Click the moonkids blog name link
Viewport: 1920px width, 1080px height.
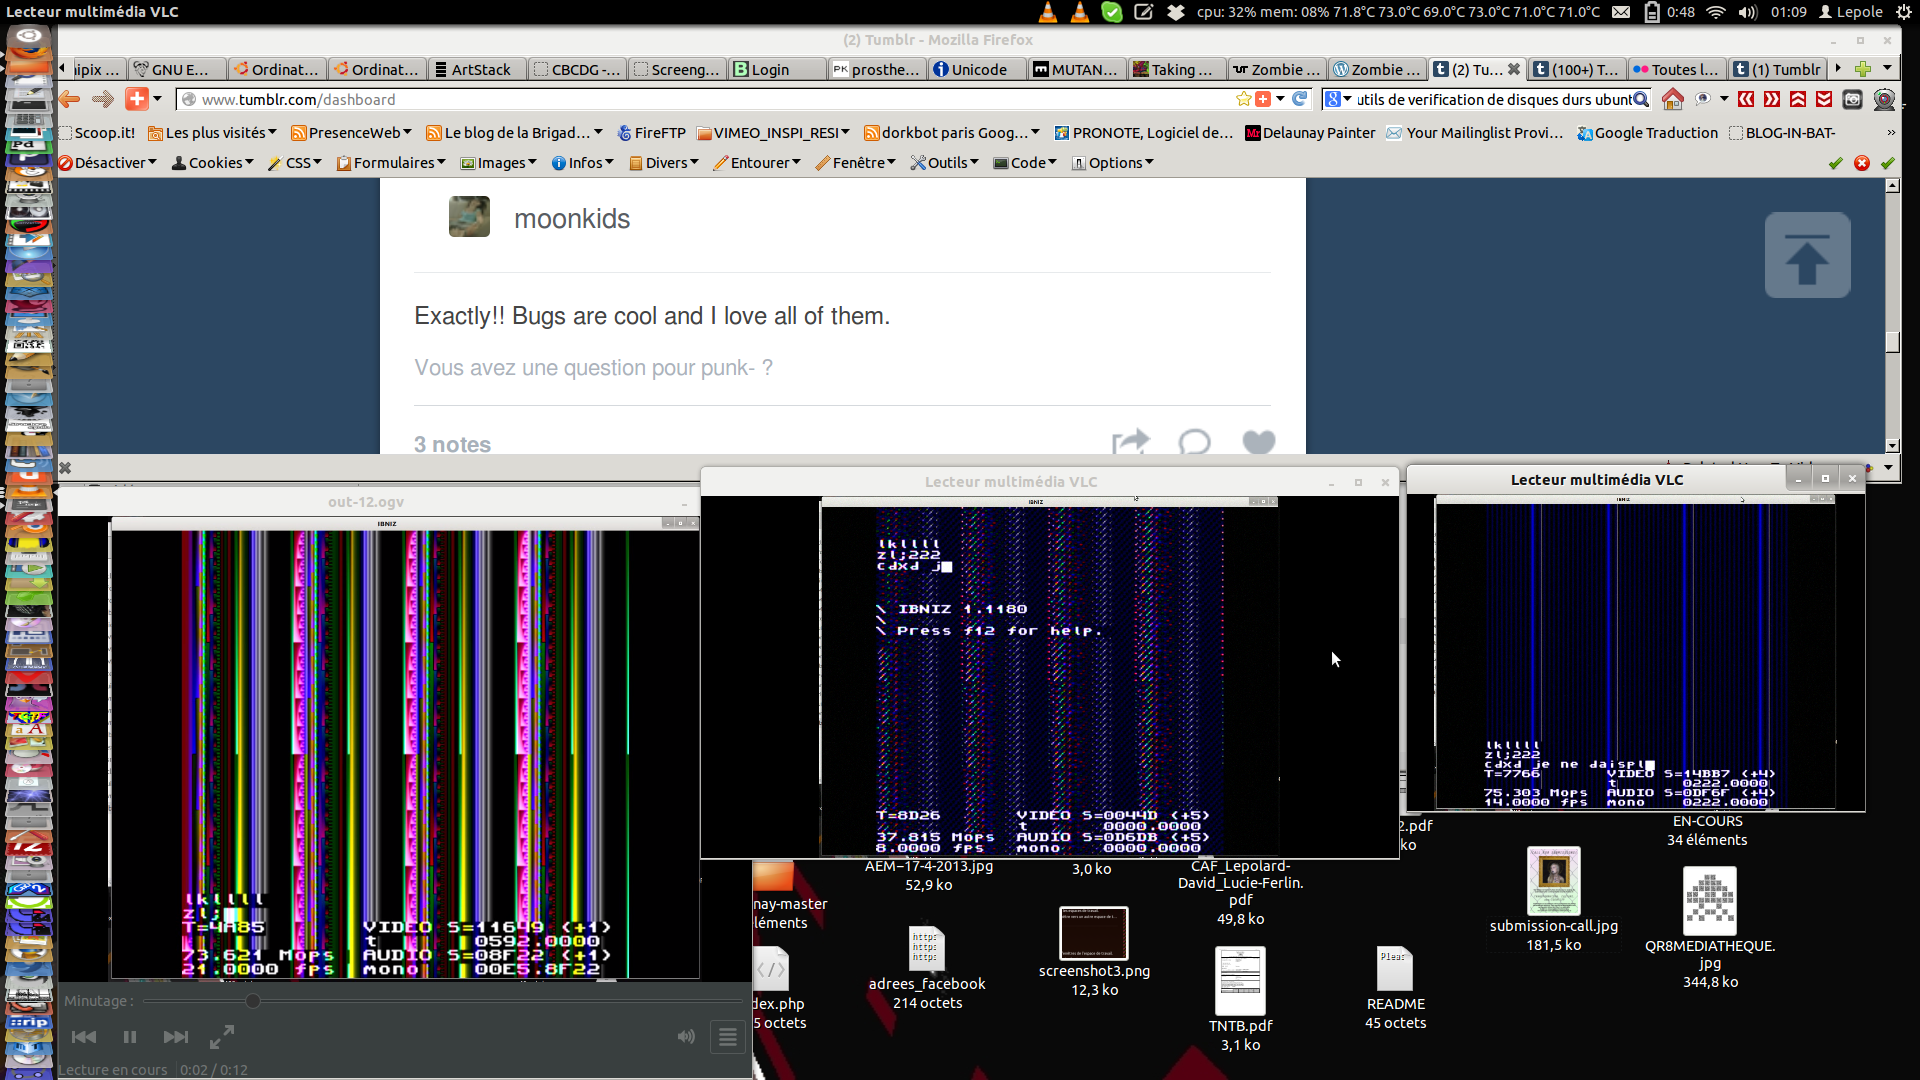point(572,219)
